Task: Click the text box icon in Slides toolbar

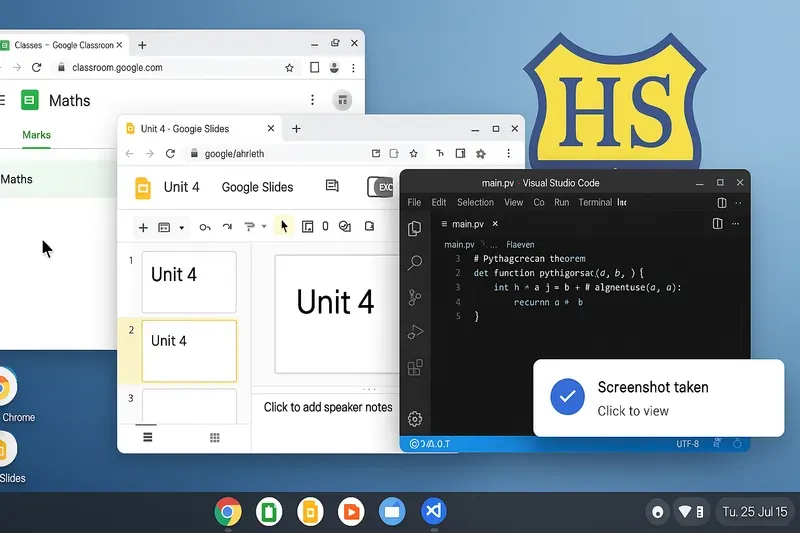Action: (x=307, y=226)
